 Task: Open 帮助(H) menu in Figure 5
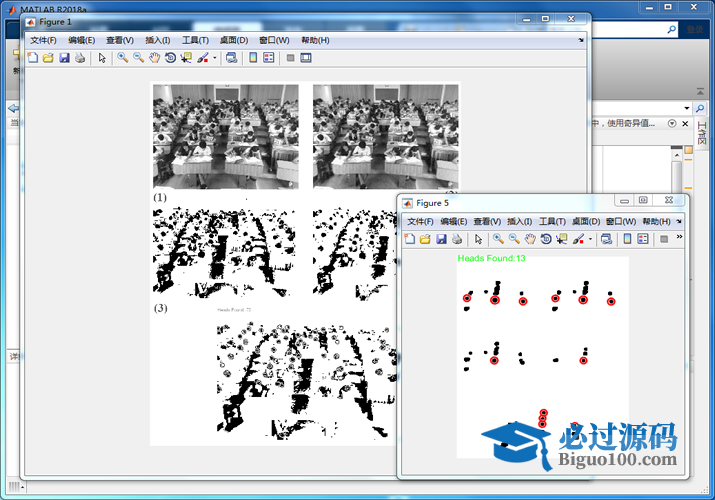coord(656,222)
